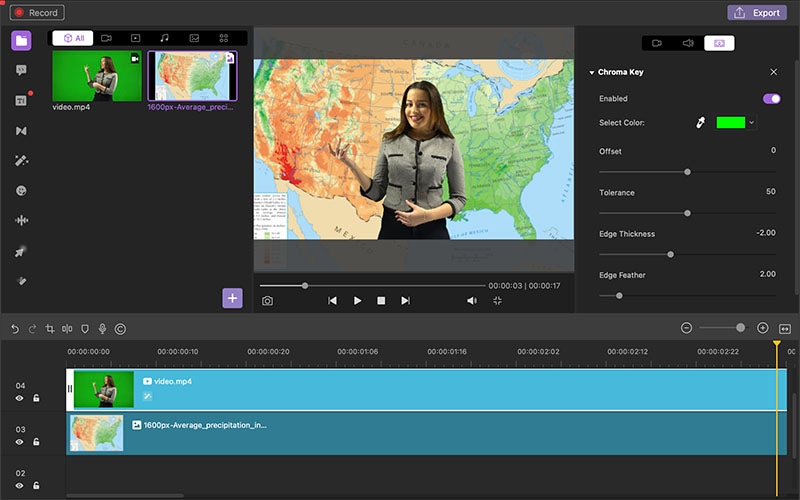Split the clip at playhead
Viewport: 800px width, 500px height.
pos(67,329)
